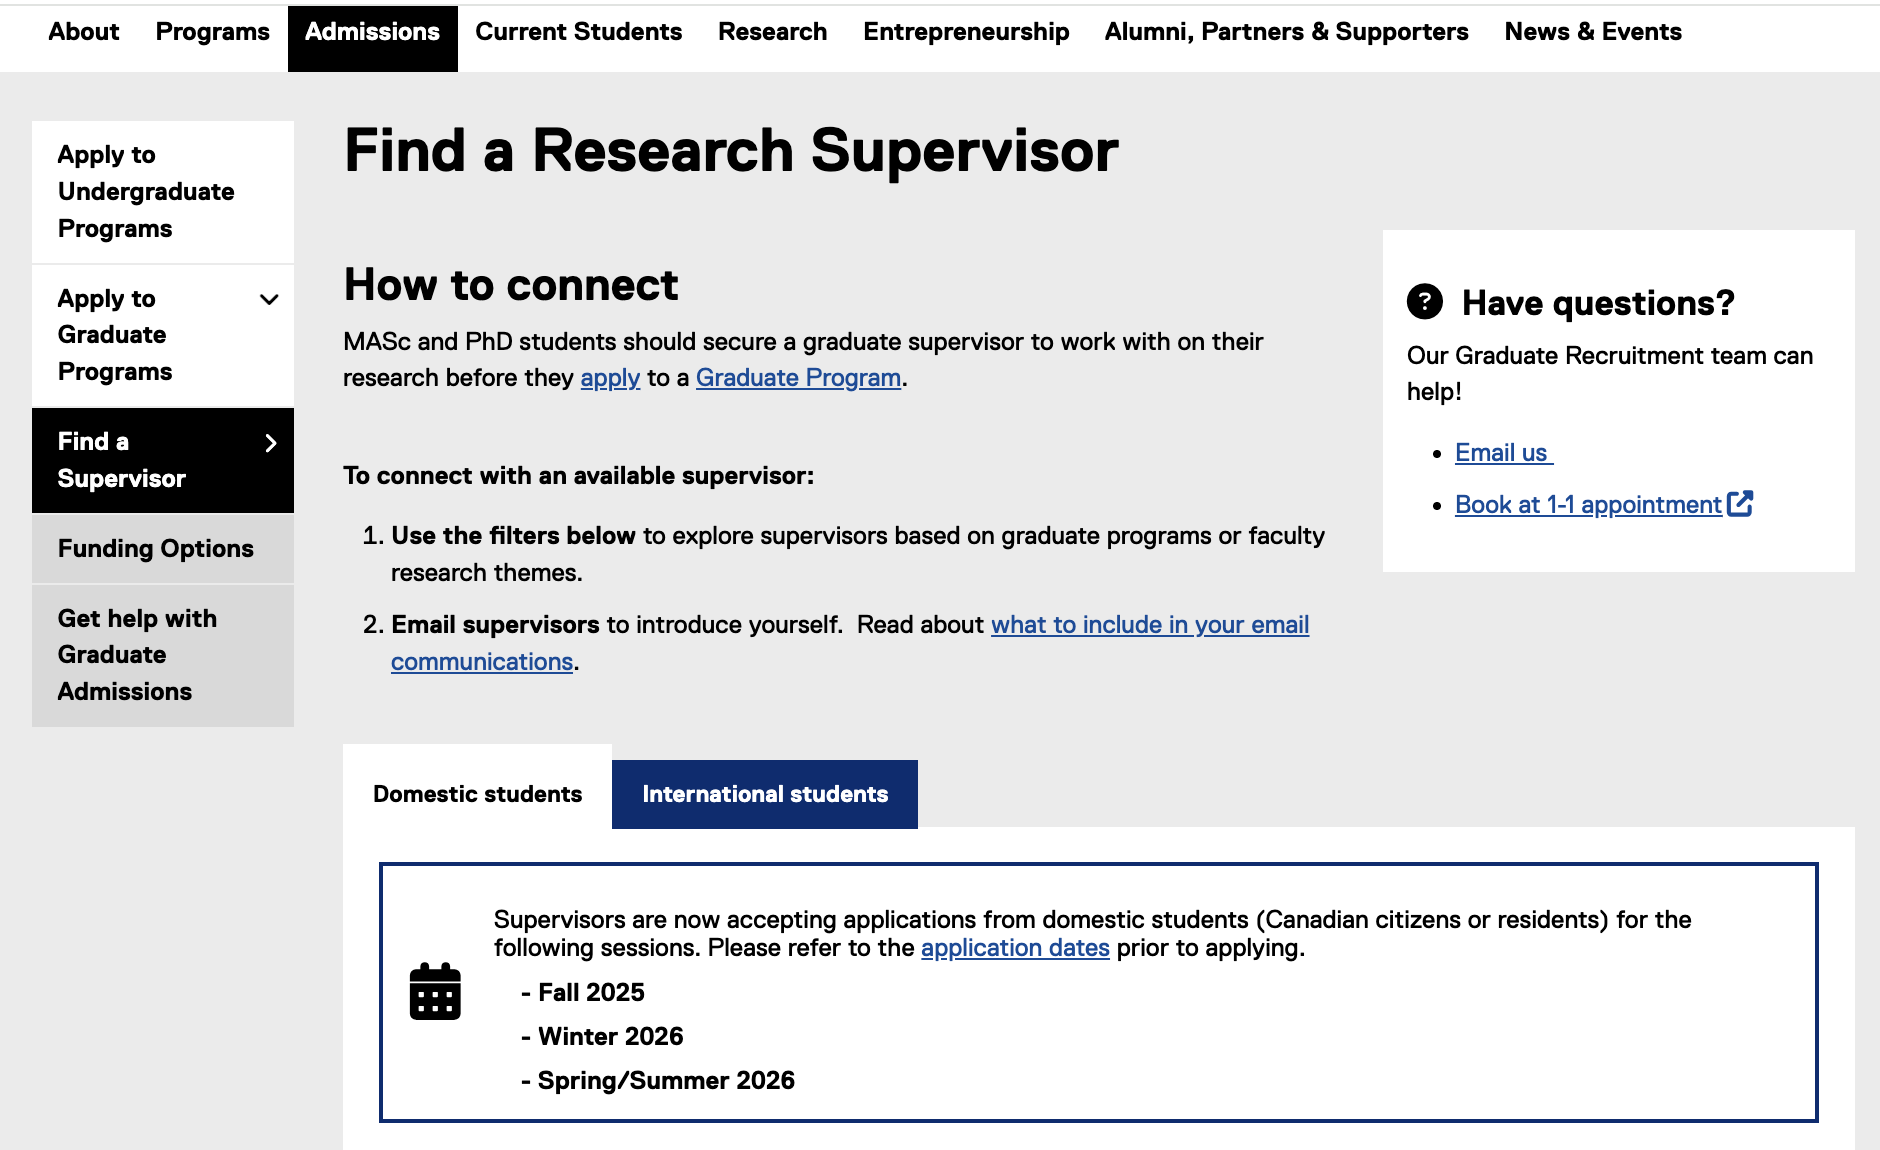Click the calendar icon in the sessions box
Viewport: 1880px width, 1150px height.
coord(435,991)
